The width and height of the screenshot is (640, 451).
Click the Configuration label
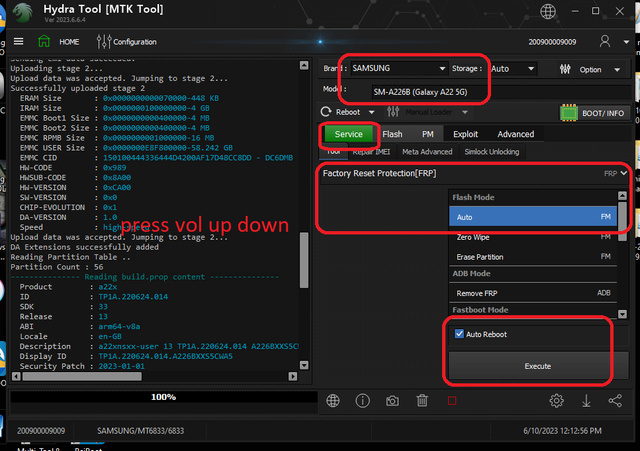135,42
